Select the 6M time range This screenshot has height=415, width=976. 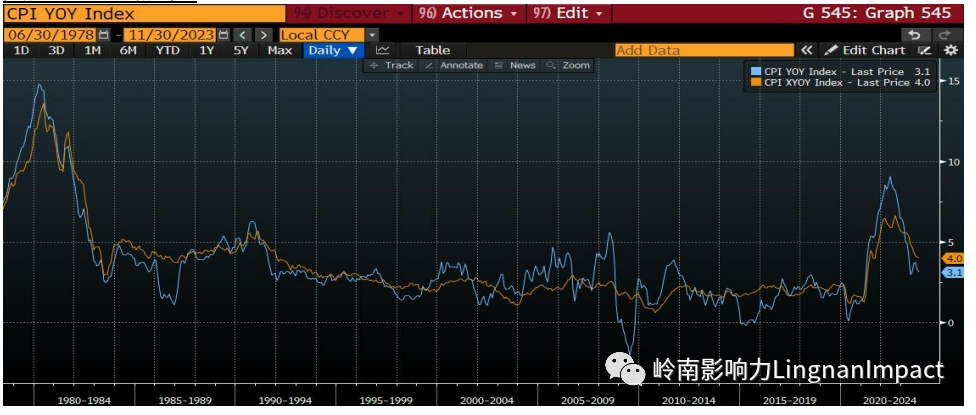128,50
